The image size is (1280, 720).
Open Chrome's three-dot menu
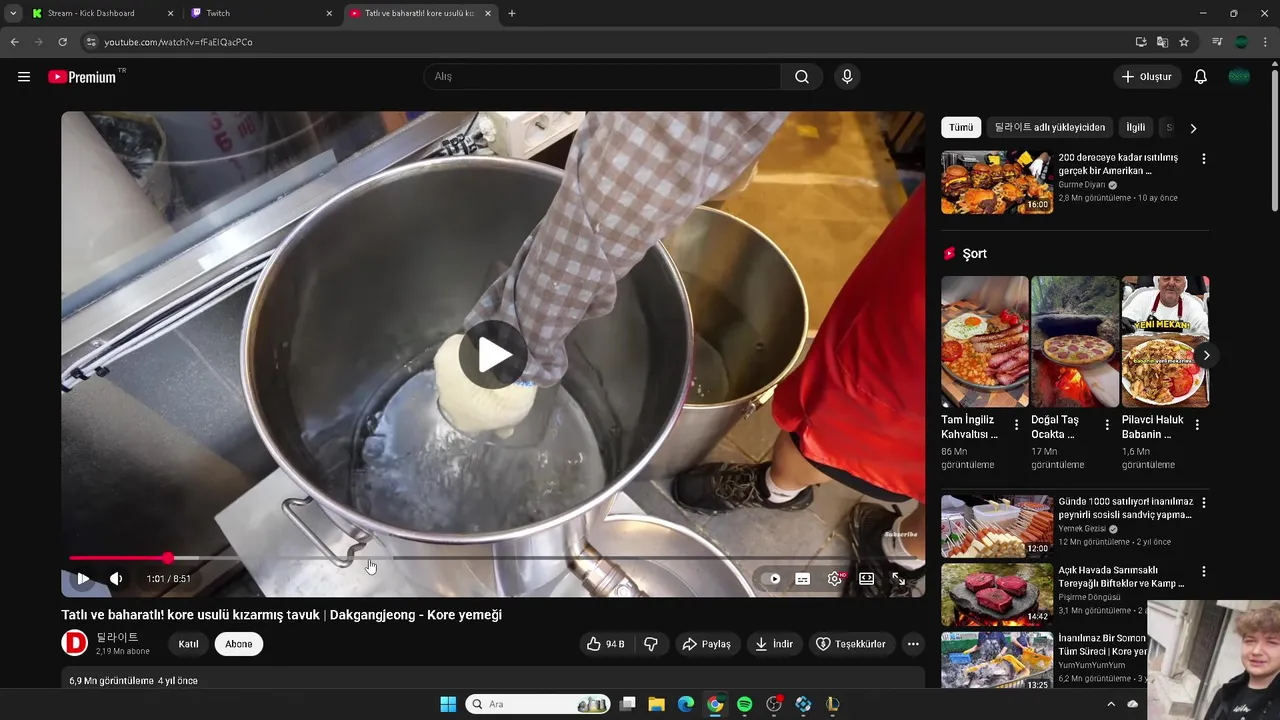pos(1265,42)
